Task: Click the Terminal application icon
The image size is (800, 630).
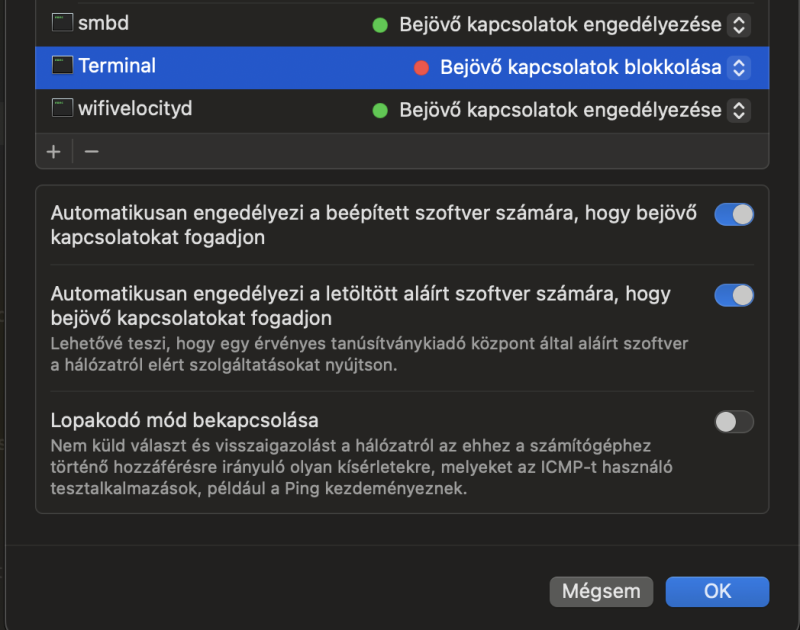Action: tap(62, 65)
